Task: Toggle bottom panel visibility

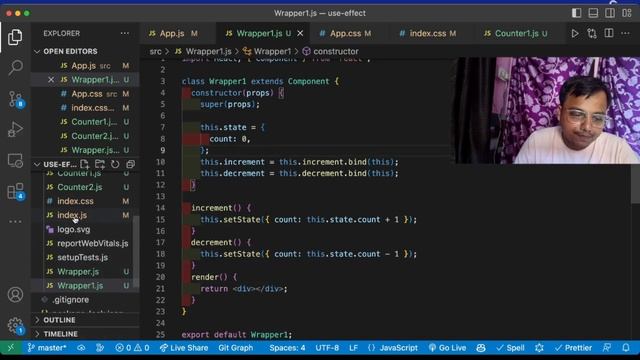Action: (x=593, y=13)
